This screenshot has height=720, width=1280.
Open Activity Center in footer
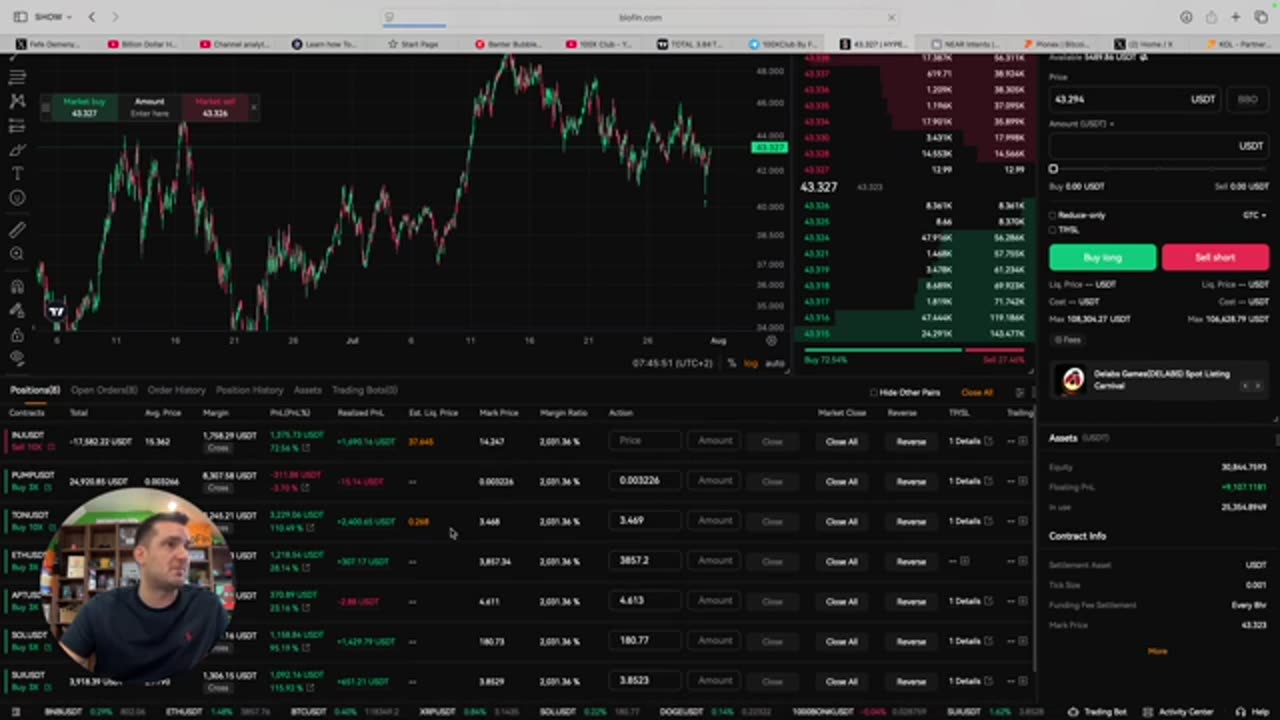pos(1180,712)
